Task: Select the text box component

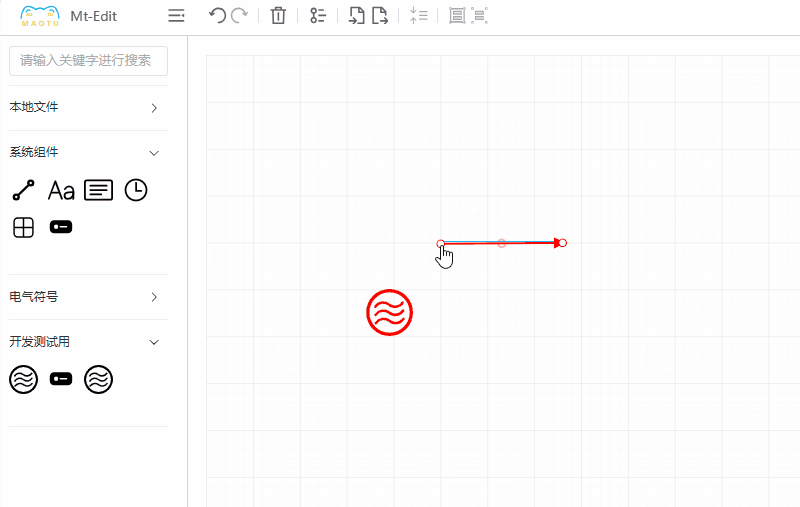Action: [x=98, y=190]
